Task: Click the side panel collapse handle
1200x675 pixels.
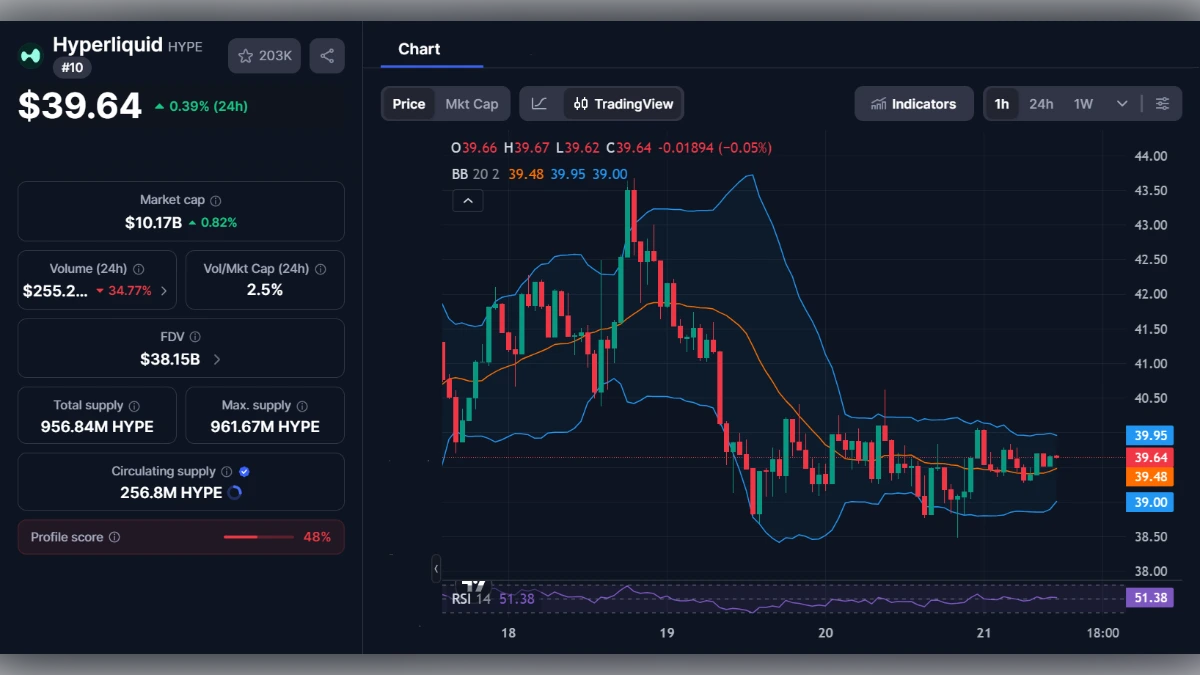Action: click(436, 569)
